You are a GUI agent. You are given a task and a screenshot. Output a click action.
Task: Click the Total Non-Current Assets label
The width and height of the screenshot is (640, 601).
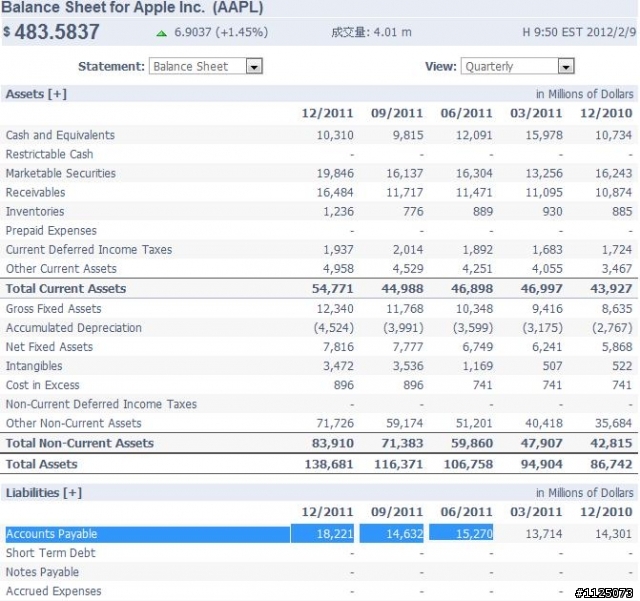[x=80, y=443]
